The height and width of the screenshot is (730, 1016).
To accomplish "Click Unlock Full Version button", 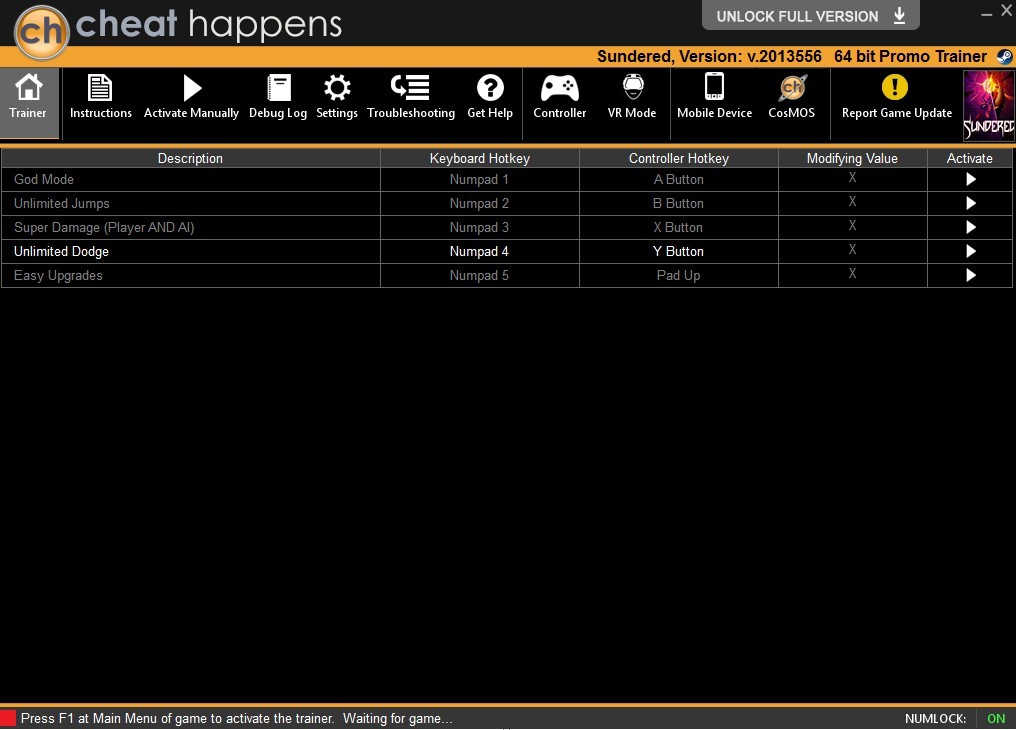I will point(811,16).
